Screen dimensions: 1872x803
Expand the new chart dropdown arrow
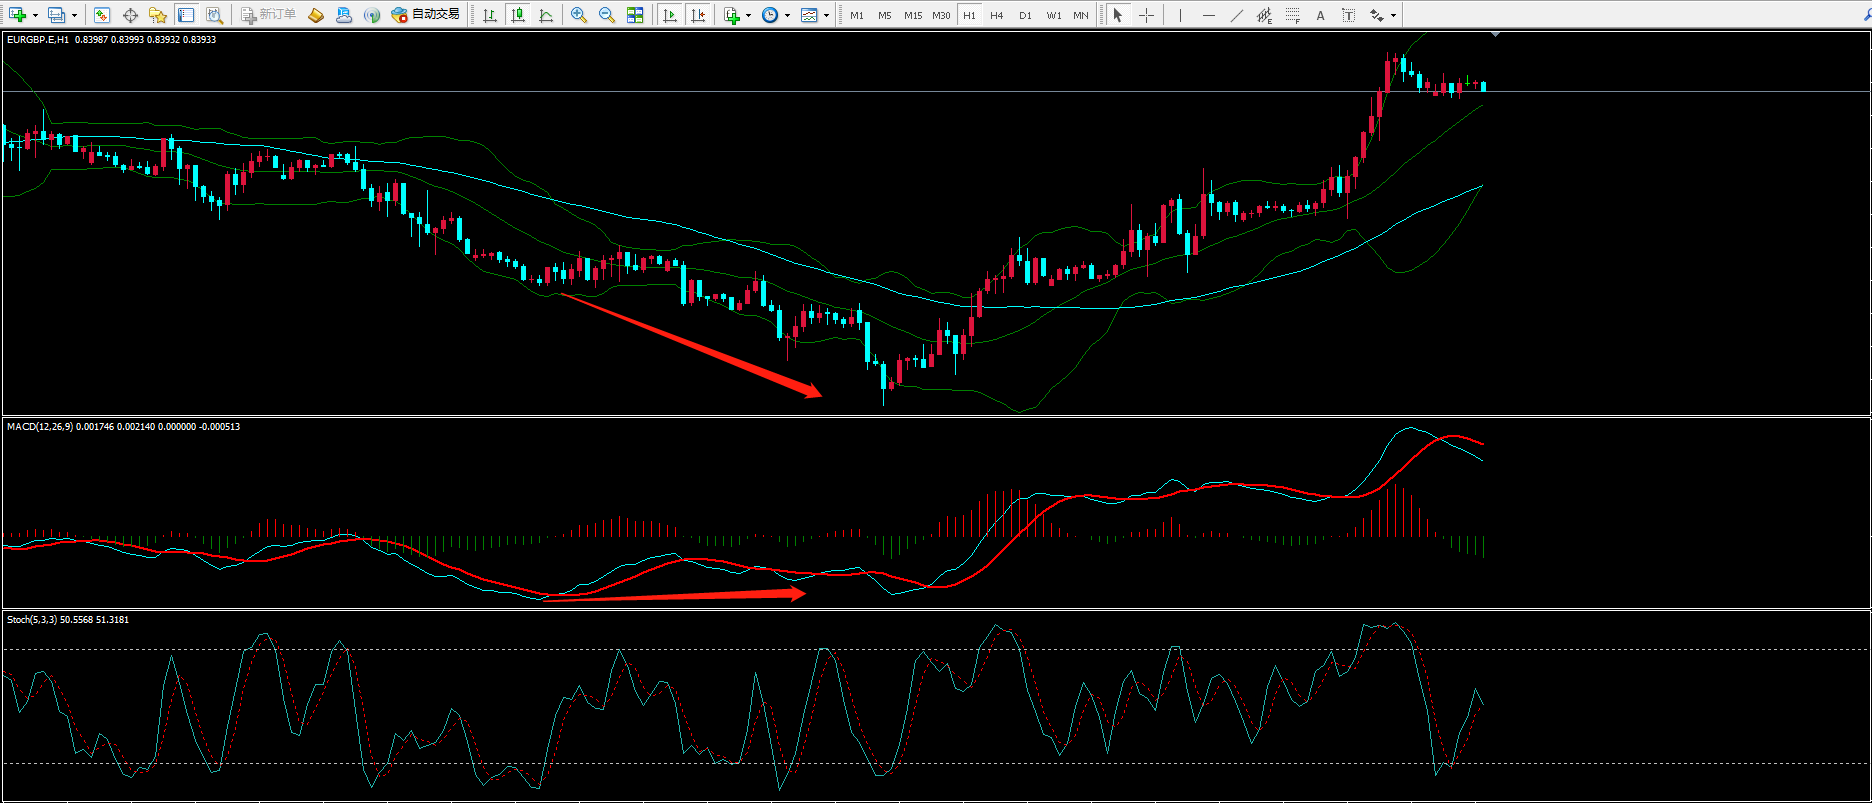[35, 15]
